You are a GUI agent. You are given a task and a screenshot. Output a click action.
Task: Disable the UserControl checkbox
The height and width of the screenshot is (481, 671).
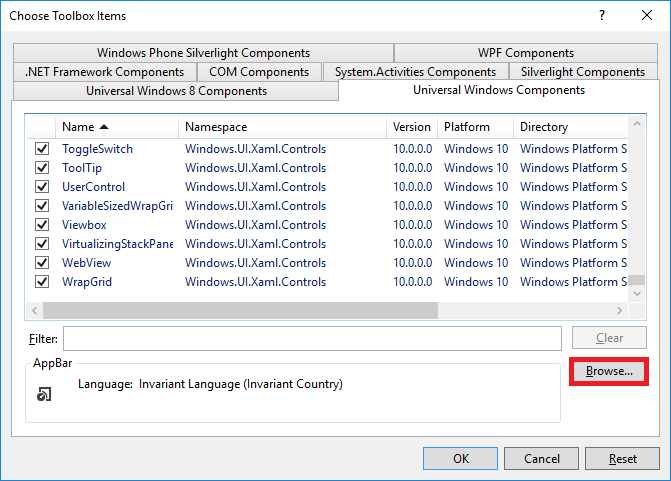[42, 187]
